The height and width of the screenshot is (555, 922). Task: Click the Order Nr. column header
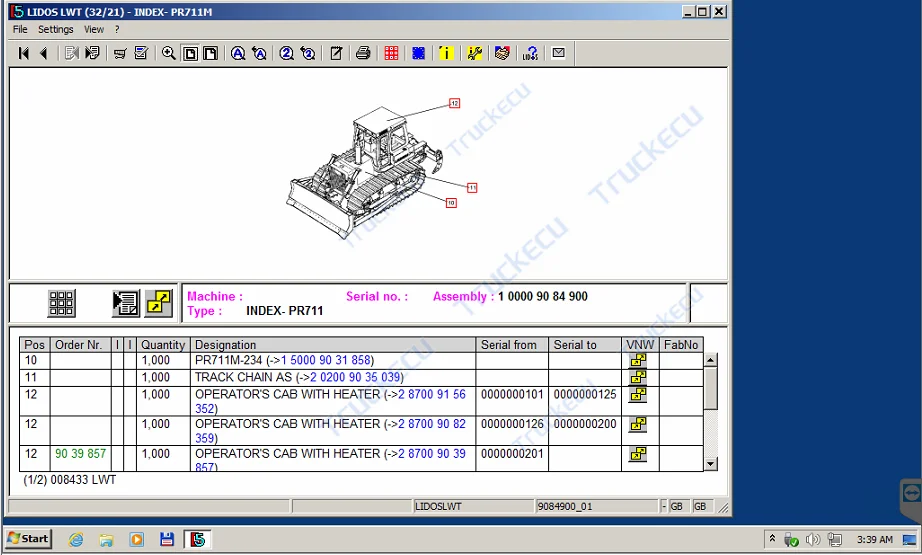(81, 345)
